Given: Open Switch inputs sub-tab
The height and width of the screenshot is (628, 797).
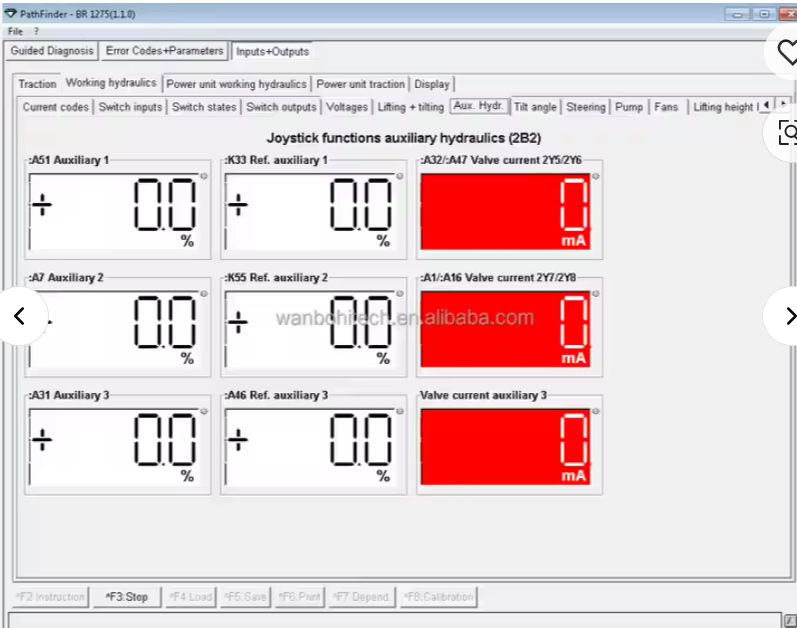Looking at the screenshot, I should (x=130, y=107).
